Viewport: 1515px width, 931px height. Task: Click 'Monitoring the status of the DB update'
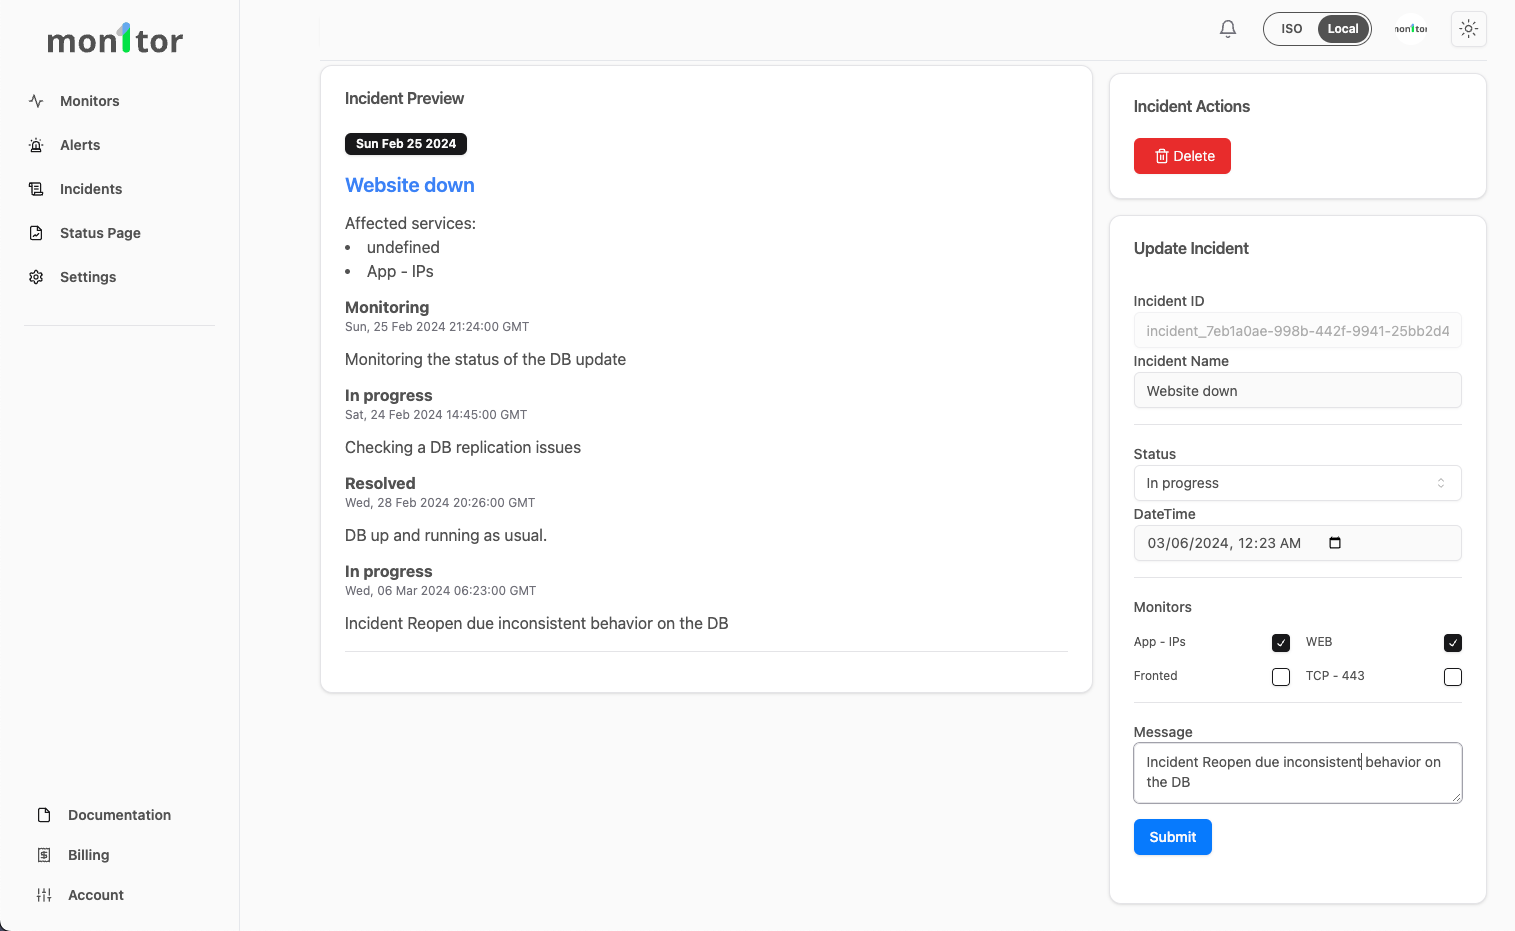pos(485,359)
